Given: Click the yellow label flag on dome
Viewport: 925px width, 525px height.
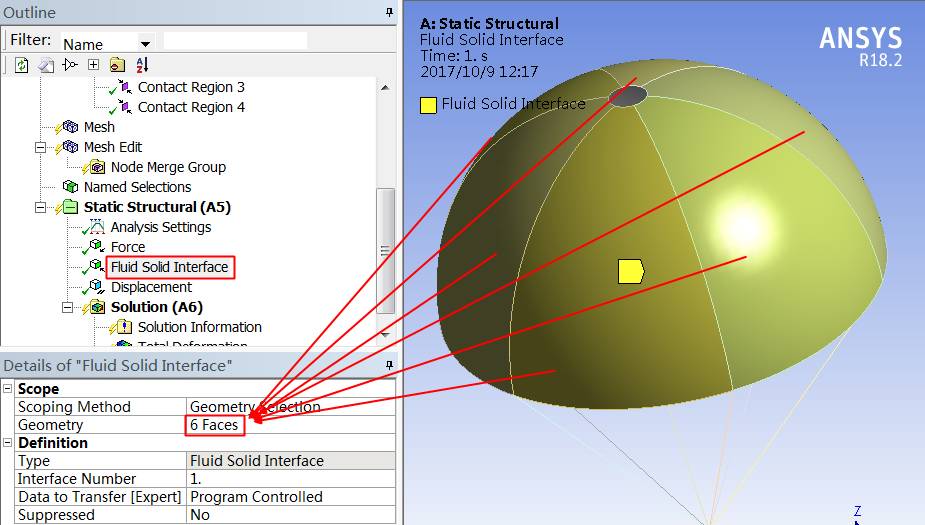Looking at the screenshot, I should [631, 271].
